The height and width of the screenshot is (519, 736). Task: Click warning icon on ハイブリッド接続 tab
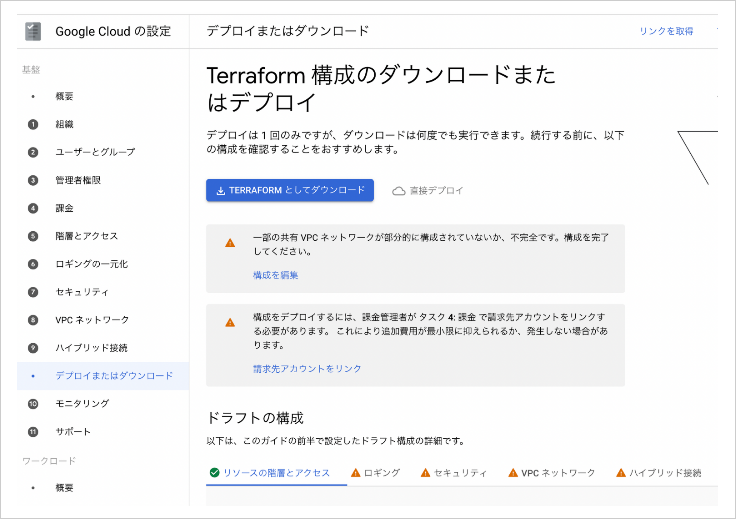[x=621, y=473]
